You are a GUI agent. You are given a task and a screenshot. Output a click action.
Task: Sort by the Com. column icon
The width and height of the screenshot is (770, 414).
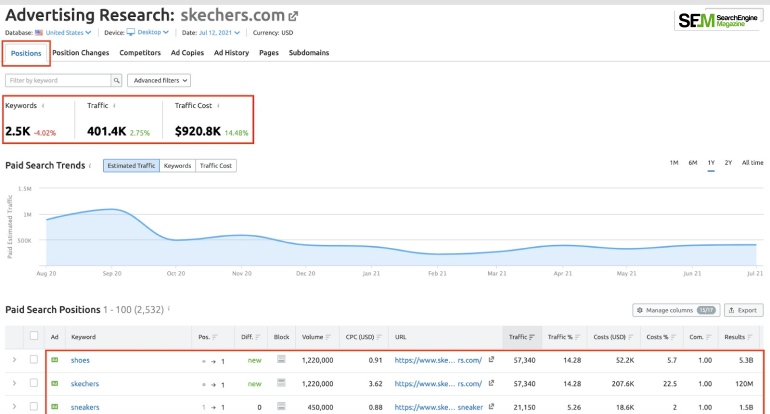(709, 337)
